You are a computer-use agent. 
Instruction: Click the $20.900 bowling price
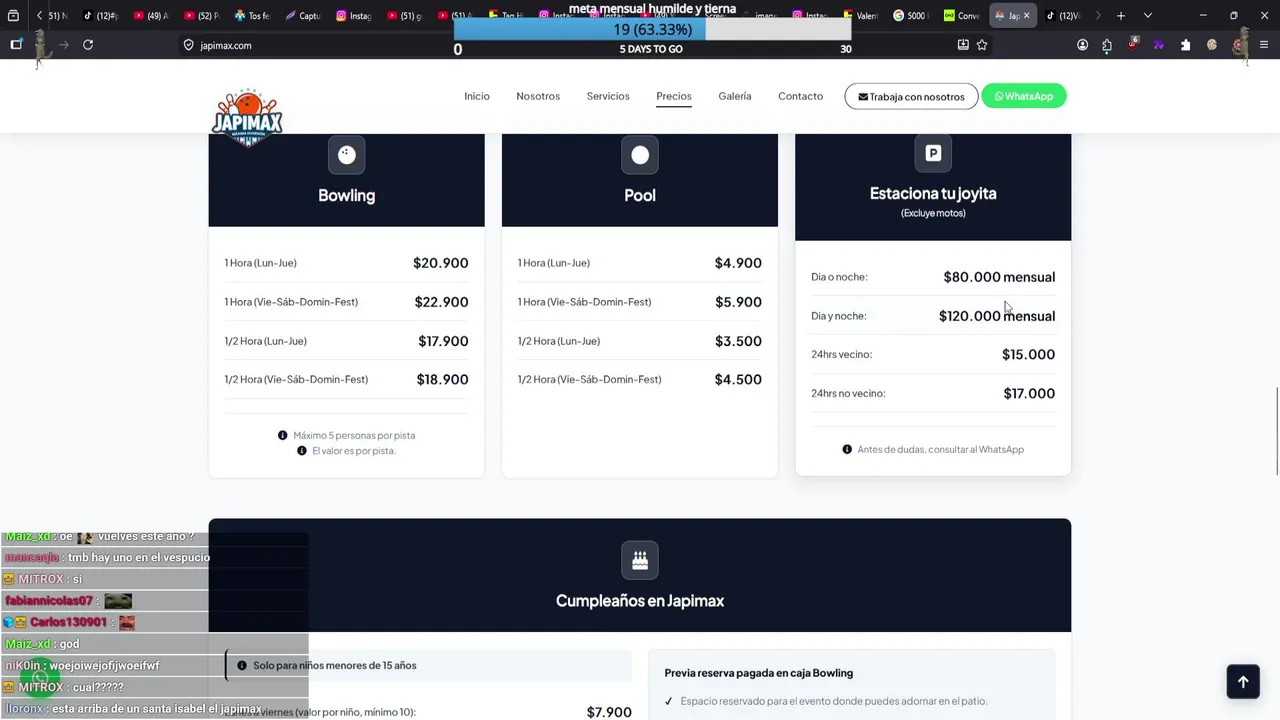click(x=441, y=263)
